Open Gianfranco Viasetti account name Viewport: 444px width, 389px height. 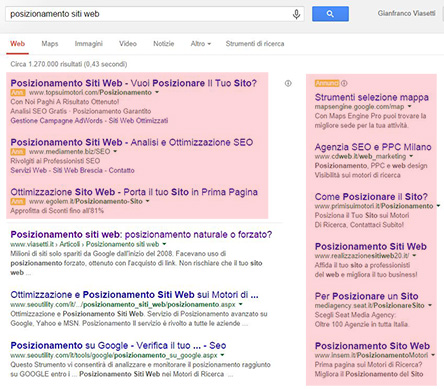[x=406, y=13]
